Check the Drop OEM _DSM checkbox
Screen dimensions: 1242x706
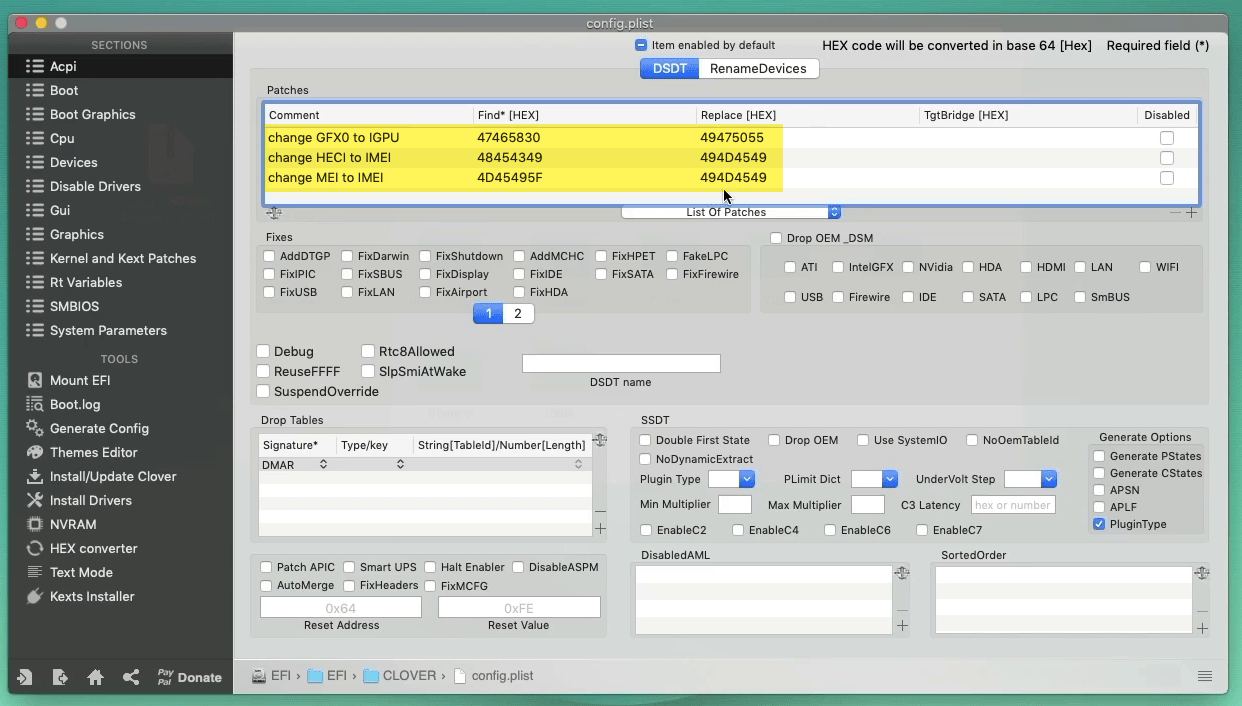click(776, 238)
